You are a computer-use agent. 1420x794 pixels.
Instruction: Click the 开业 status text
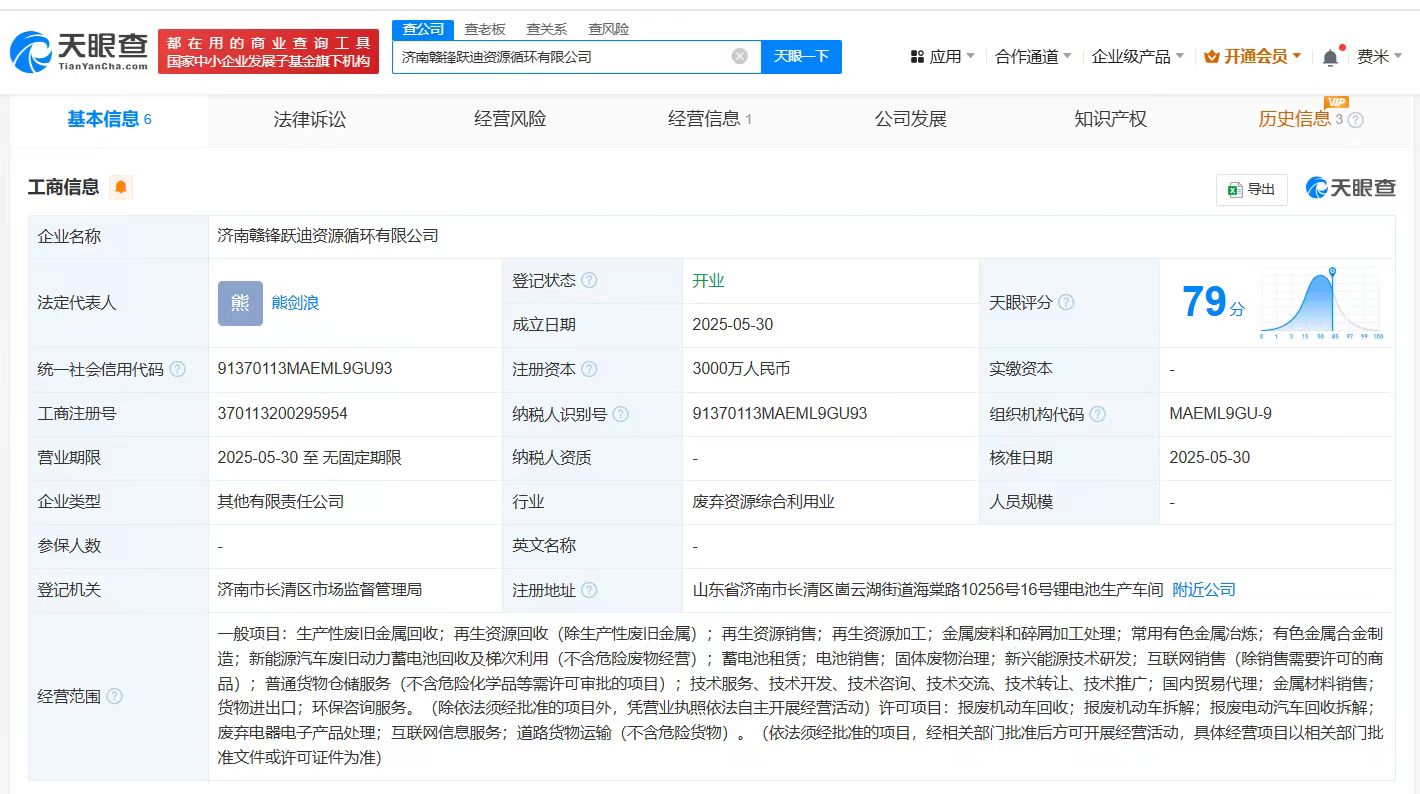pos(708,281)
